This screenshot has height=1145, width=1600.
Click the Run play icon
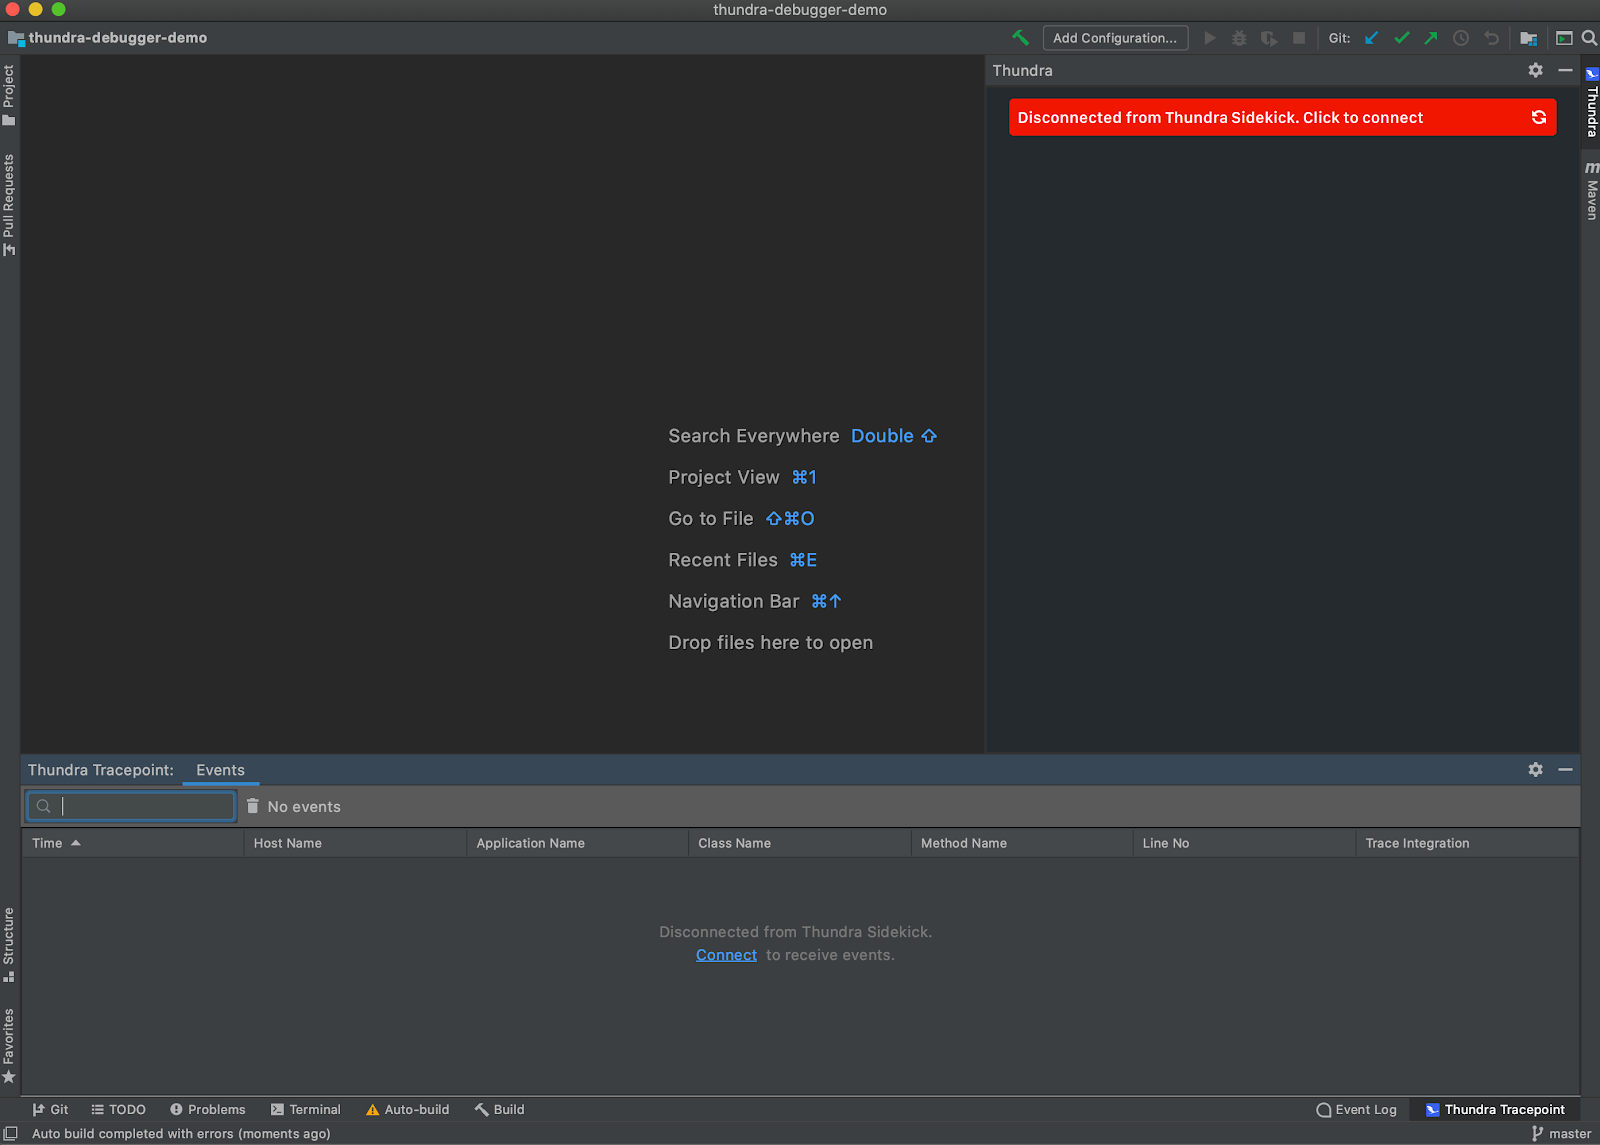pyautogui.click(x=1210, y=38)
